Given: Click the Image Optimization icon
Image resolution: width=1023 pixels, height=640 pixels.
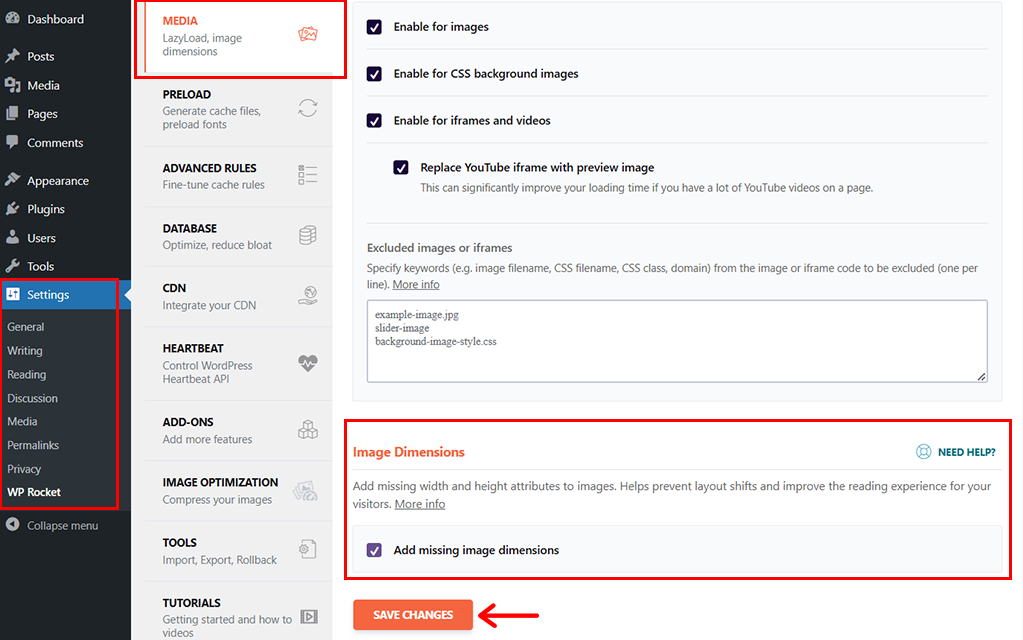Looking at the screenshot, I should (x=305, y=491).
